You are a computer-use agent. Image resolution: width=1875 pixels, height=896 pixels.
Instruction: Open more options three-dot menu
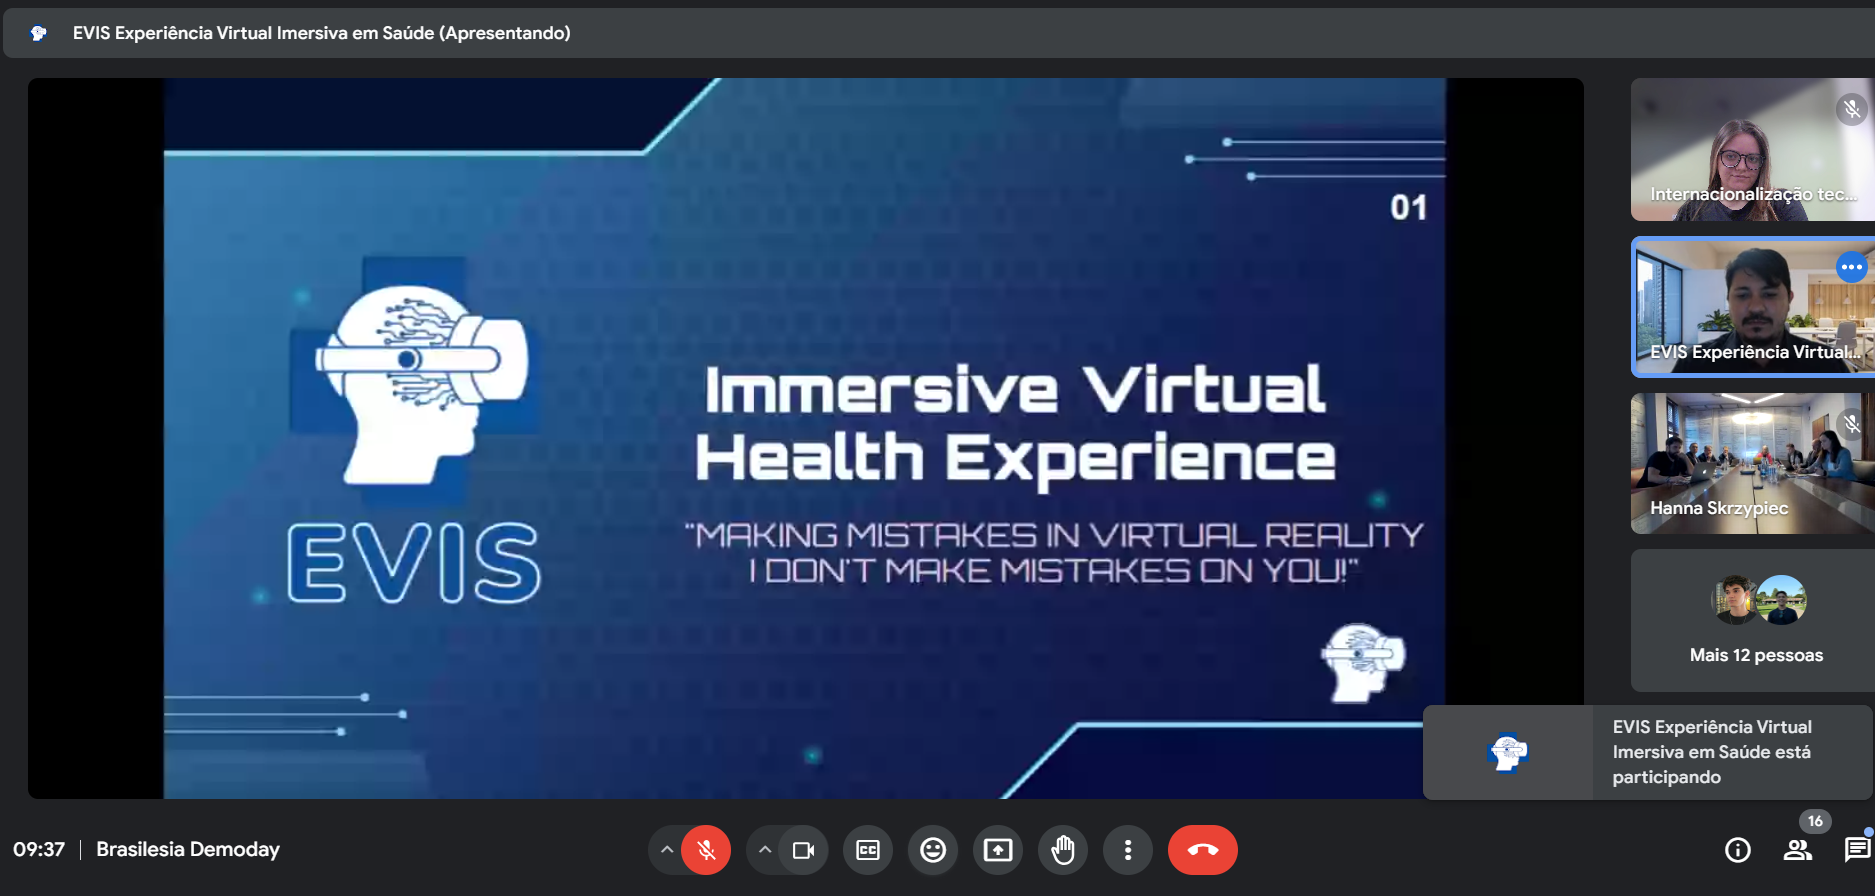[x=1128, y=850]
